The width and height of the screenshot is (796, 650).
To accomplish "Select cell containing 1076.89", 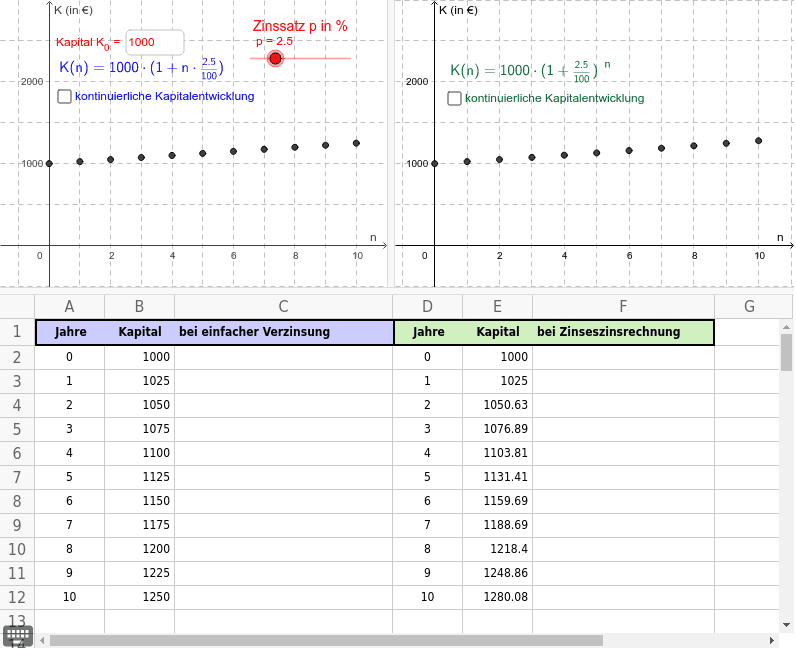I will click(498, 429).
